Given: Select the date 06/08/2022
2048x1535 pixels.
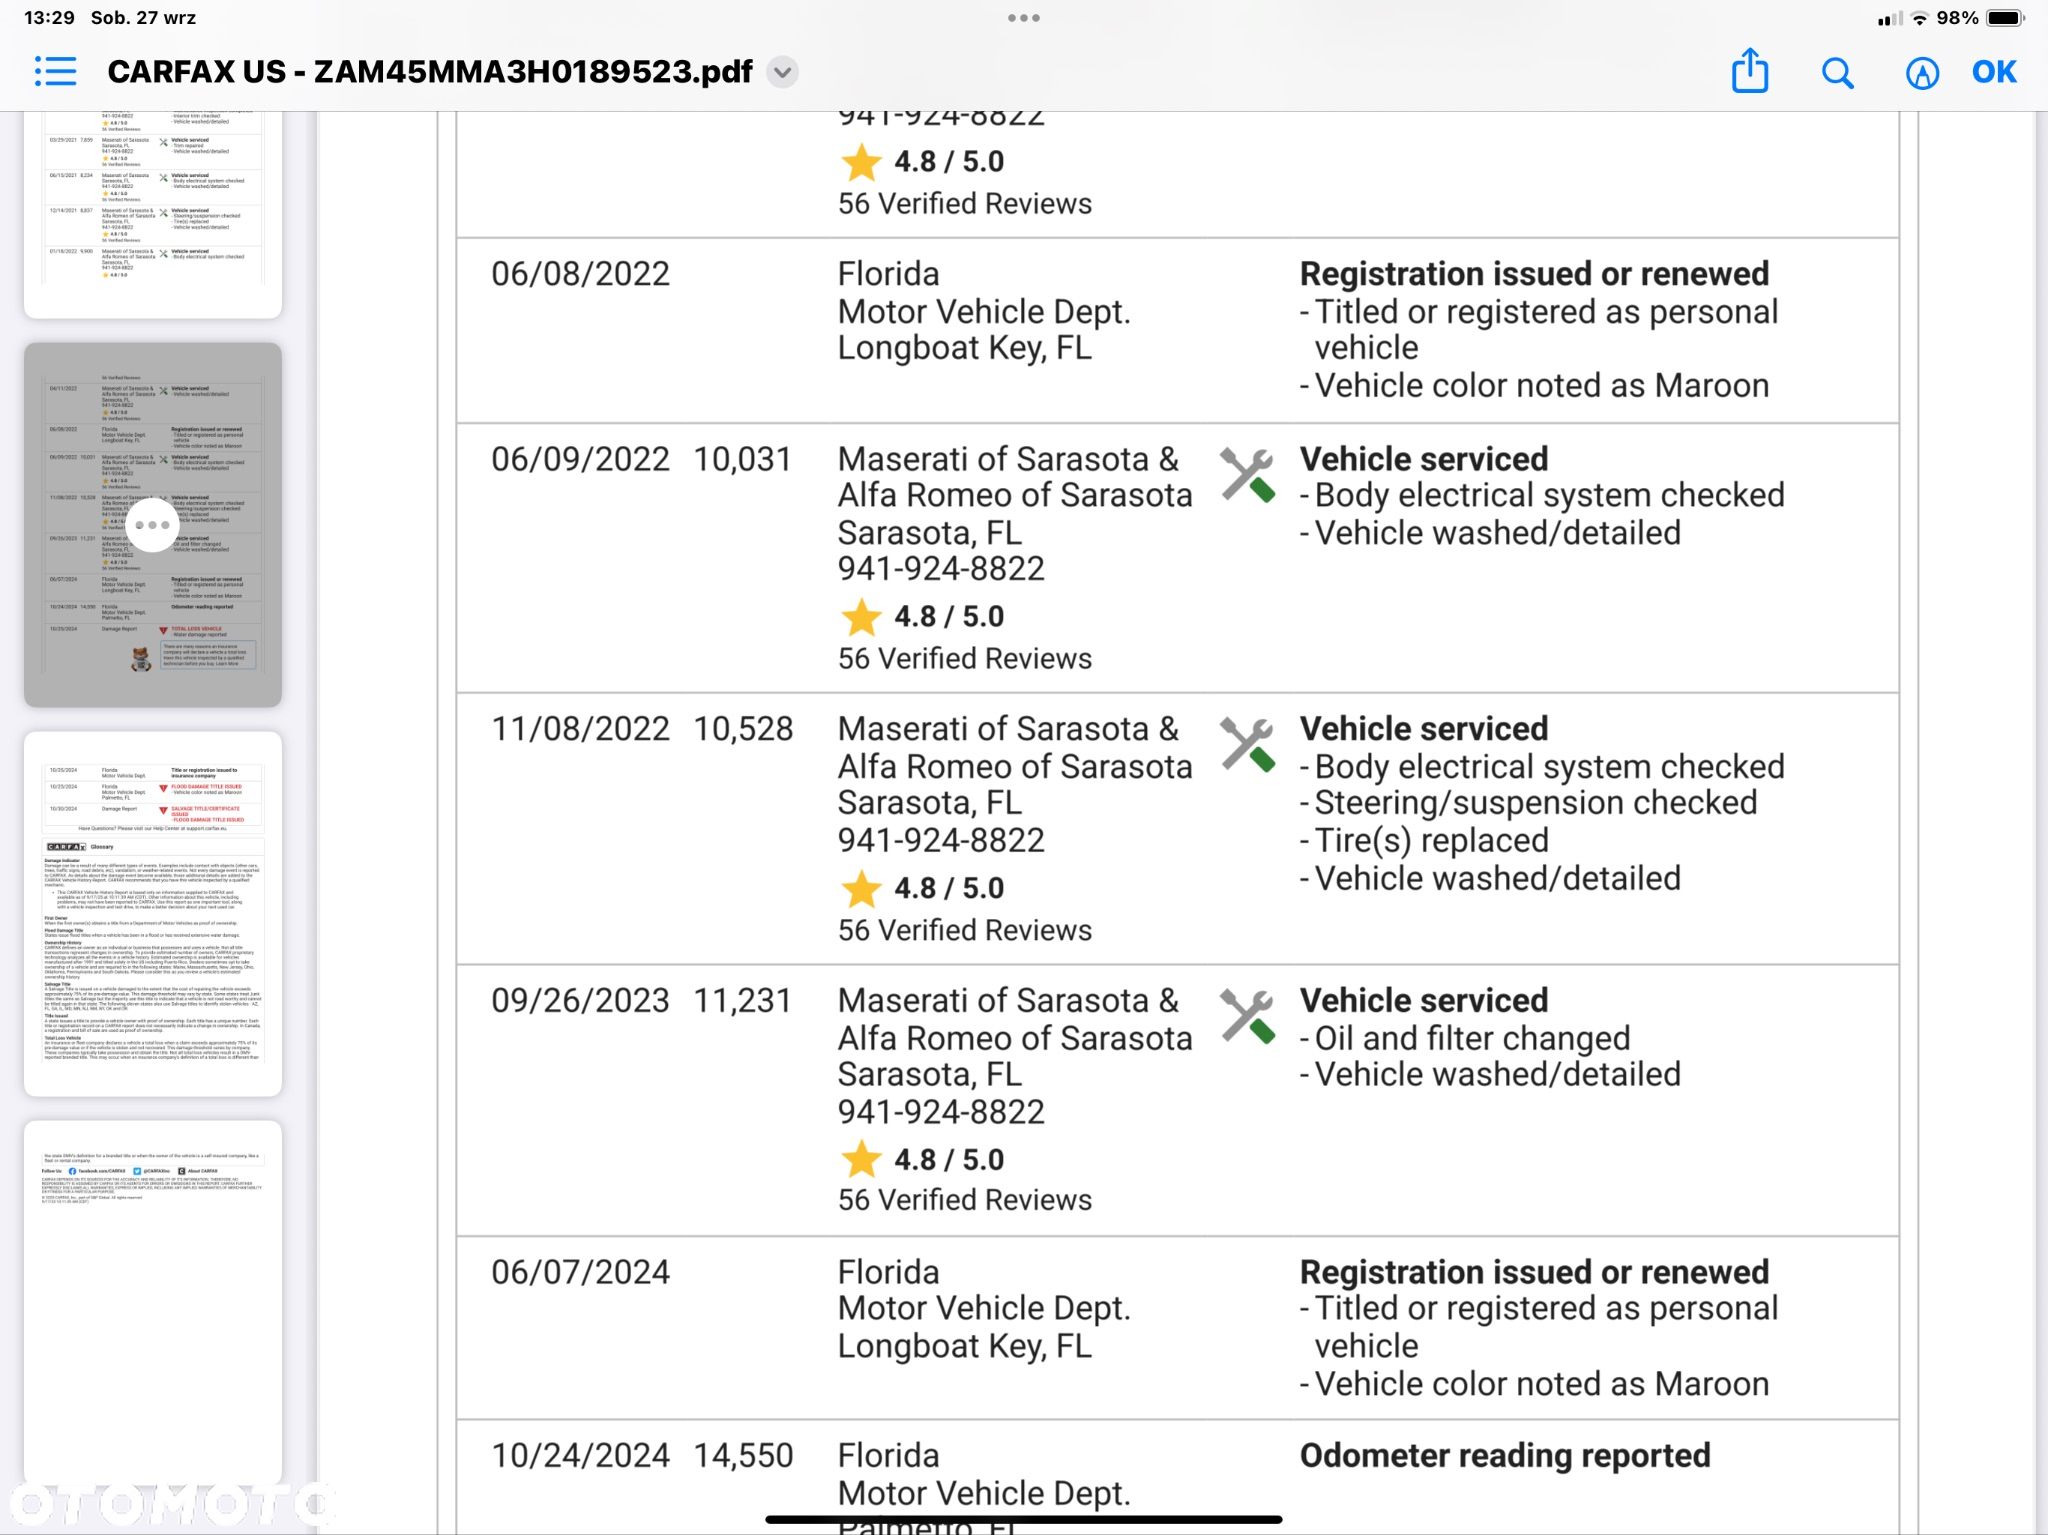Looking at the screenshot, I should (580, 274).
